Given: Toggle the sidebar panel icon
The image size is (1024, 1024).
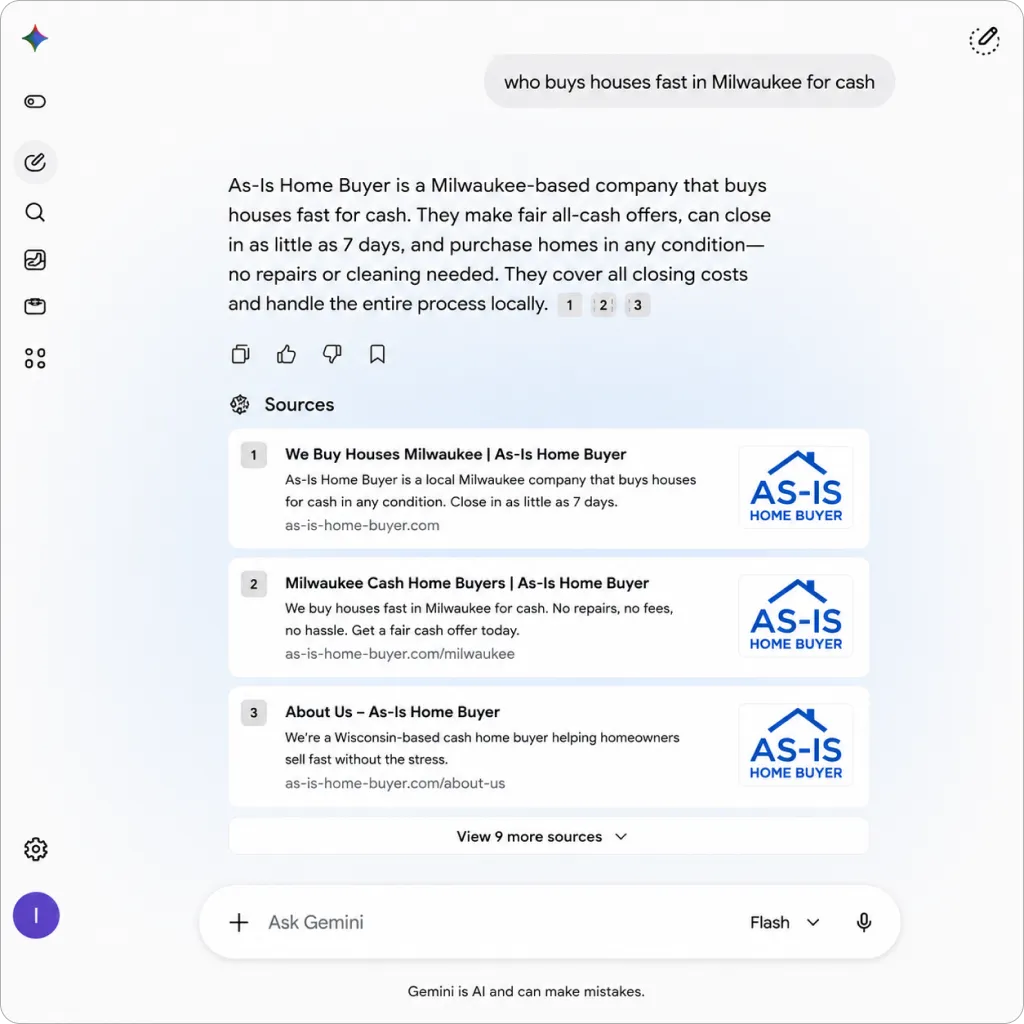Looking at the screenshot, I should (x=35, y=101).
